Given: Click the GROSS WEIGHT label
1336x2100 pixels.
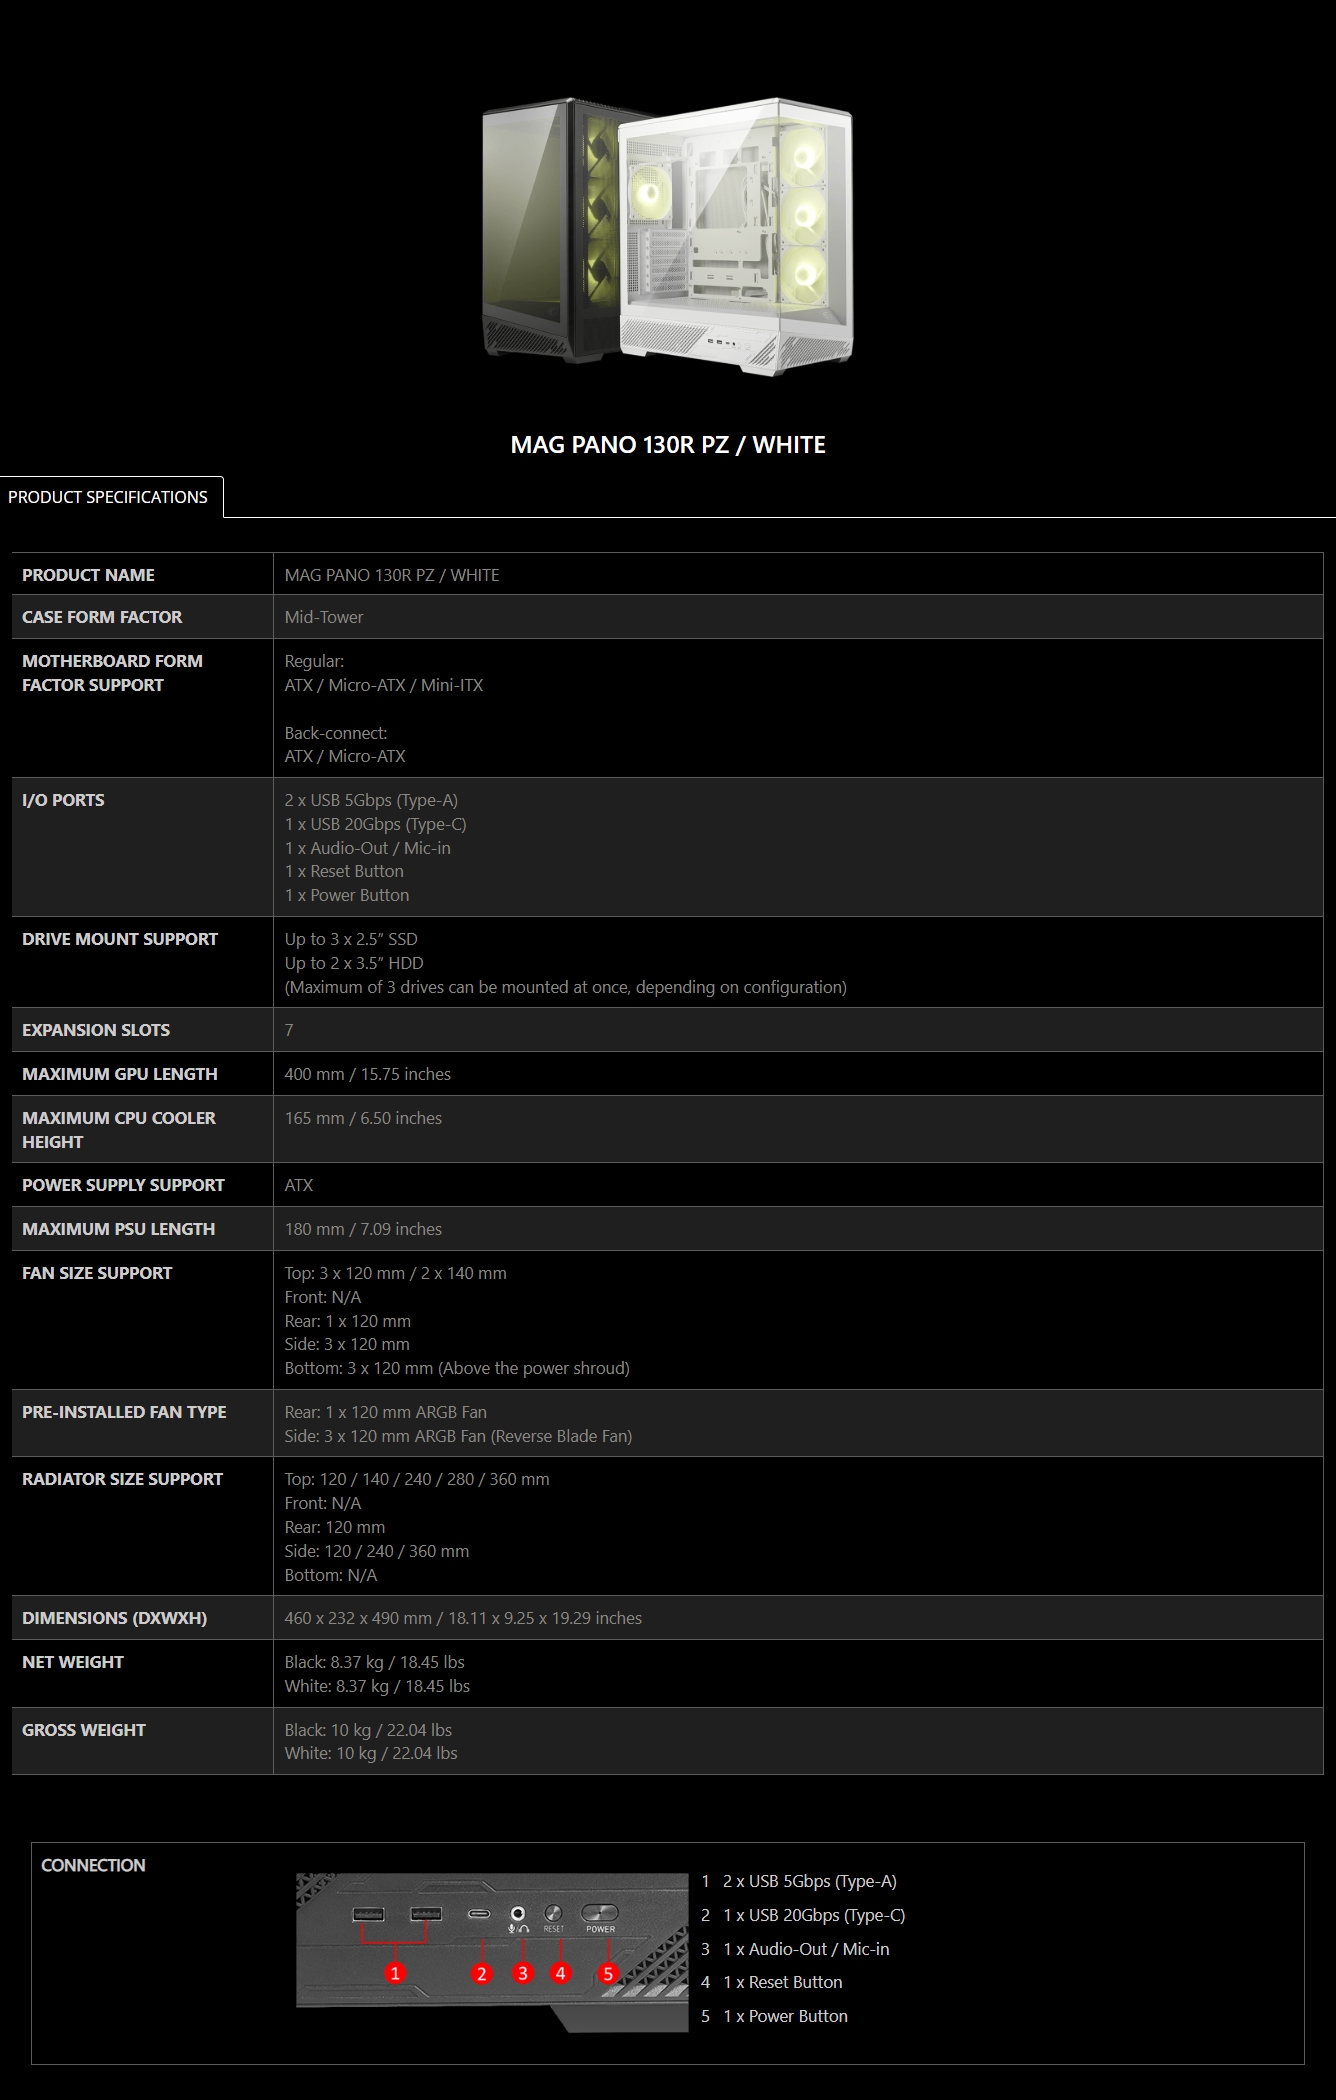Looking at the screenshot, I should (x=84, y=1730).
